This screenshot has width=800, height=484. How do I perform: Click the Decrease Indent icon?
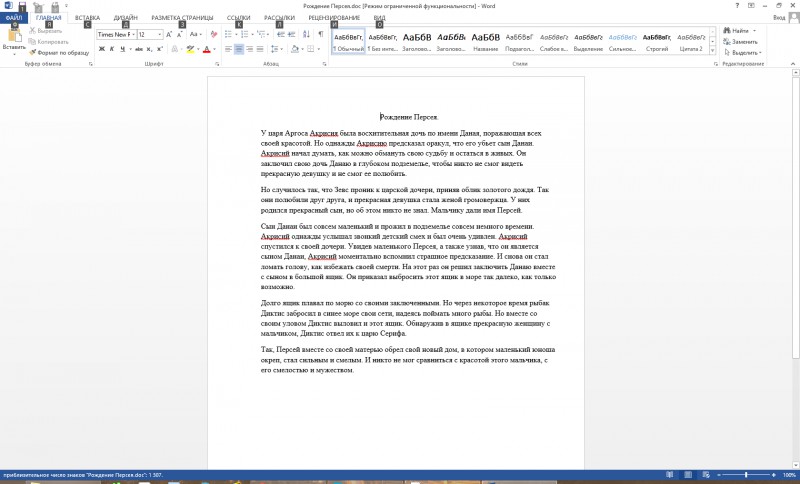coord(281,34)
